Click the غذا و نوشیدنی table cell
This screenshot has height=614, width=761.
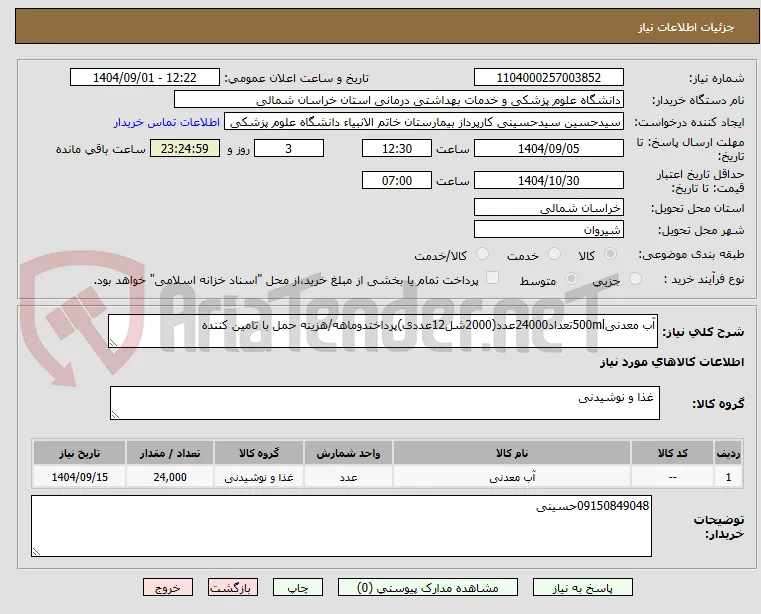click(x=259, y=477)
